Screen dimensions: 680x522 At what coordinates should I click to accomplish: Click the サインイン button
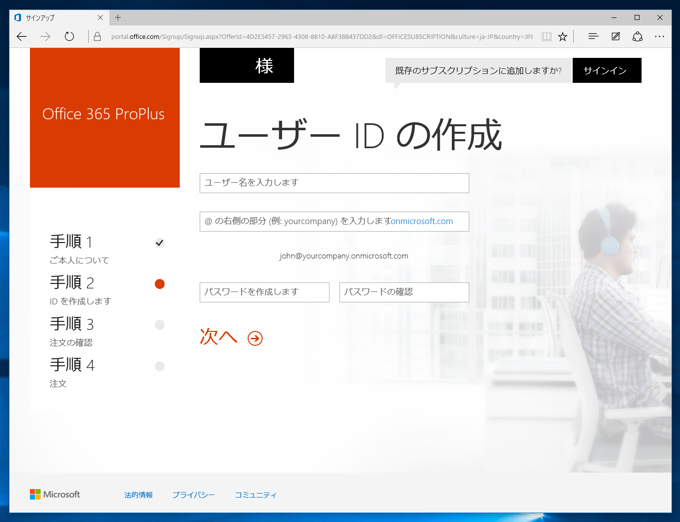[x=607, y=70]
